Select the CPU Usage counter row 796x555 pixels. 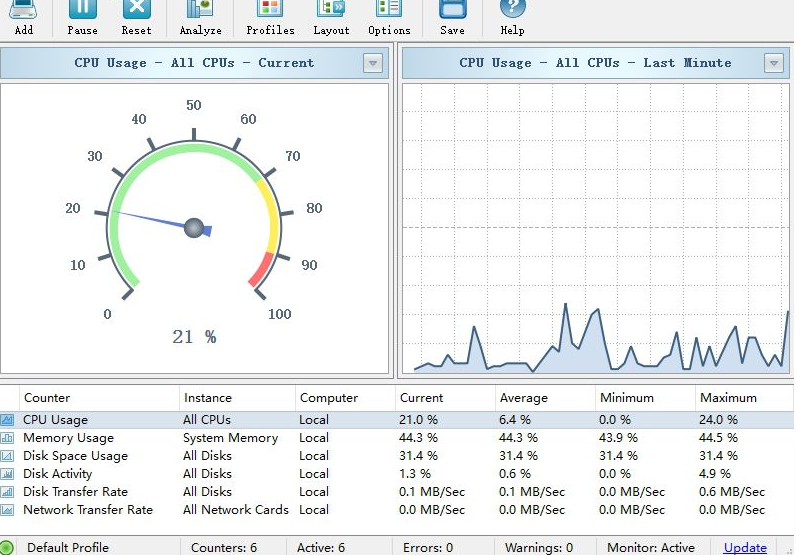55,420
